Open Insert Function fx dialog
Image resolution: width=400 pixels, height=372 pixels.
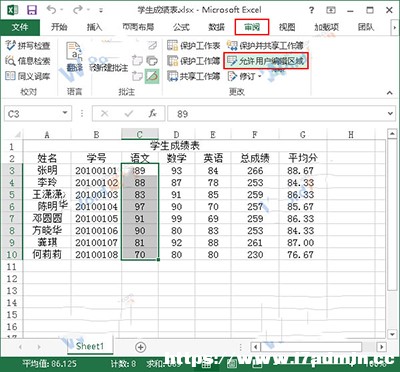coord(153,114)
